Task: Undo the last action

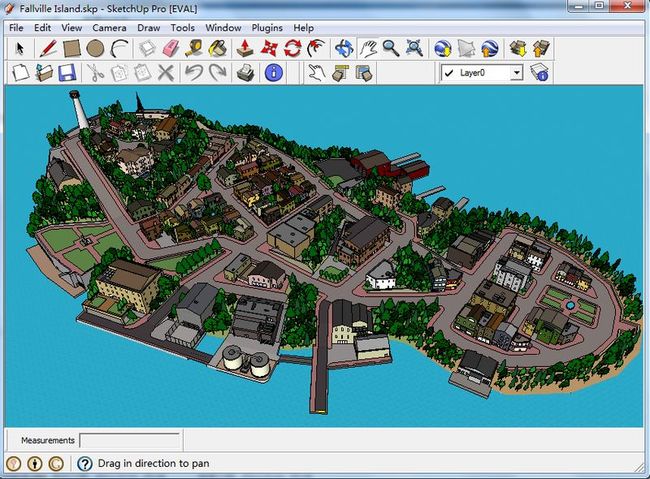Action: [194, 73]
